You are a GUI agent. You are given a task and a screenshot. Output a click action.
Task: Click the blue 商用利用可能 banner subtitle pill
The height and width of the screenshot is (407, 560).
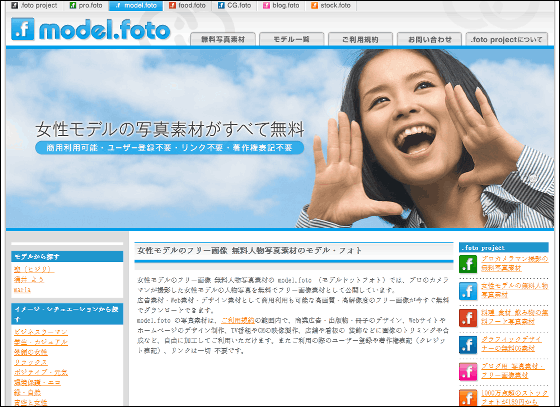coord(170,148)
